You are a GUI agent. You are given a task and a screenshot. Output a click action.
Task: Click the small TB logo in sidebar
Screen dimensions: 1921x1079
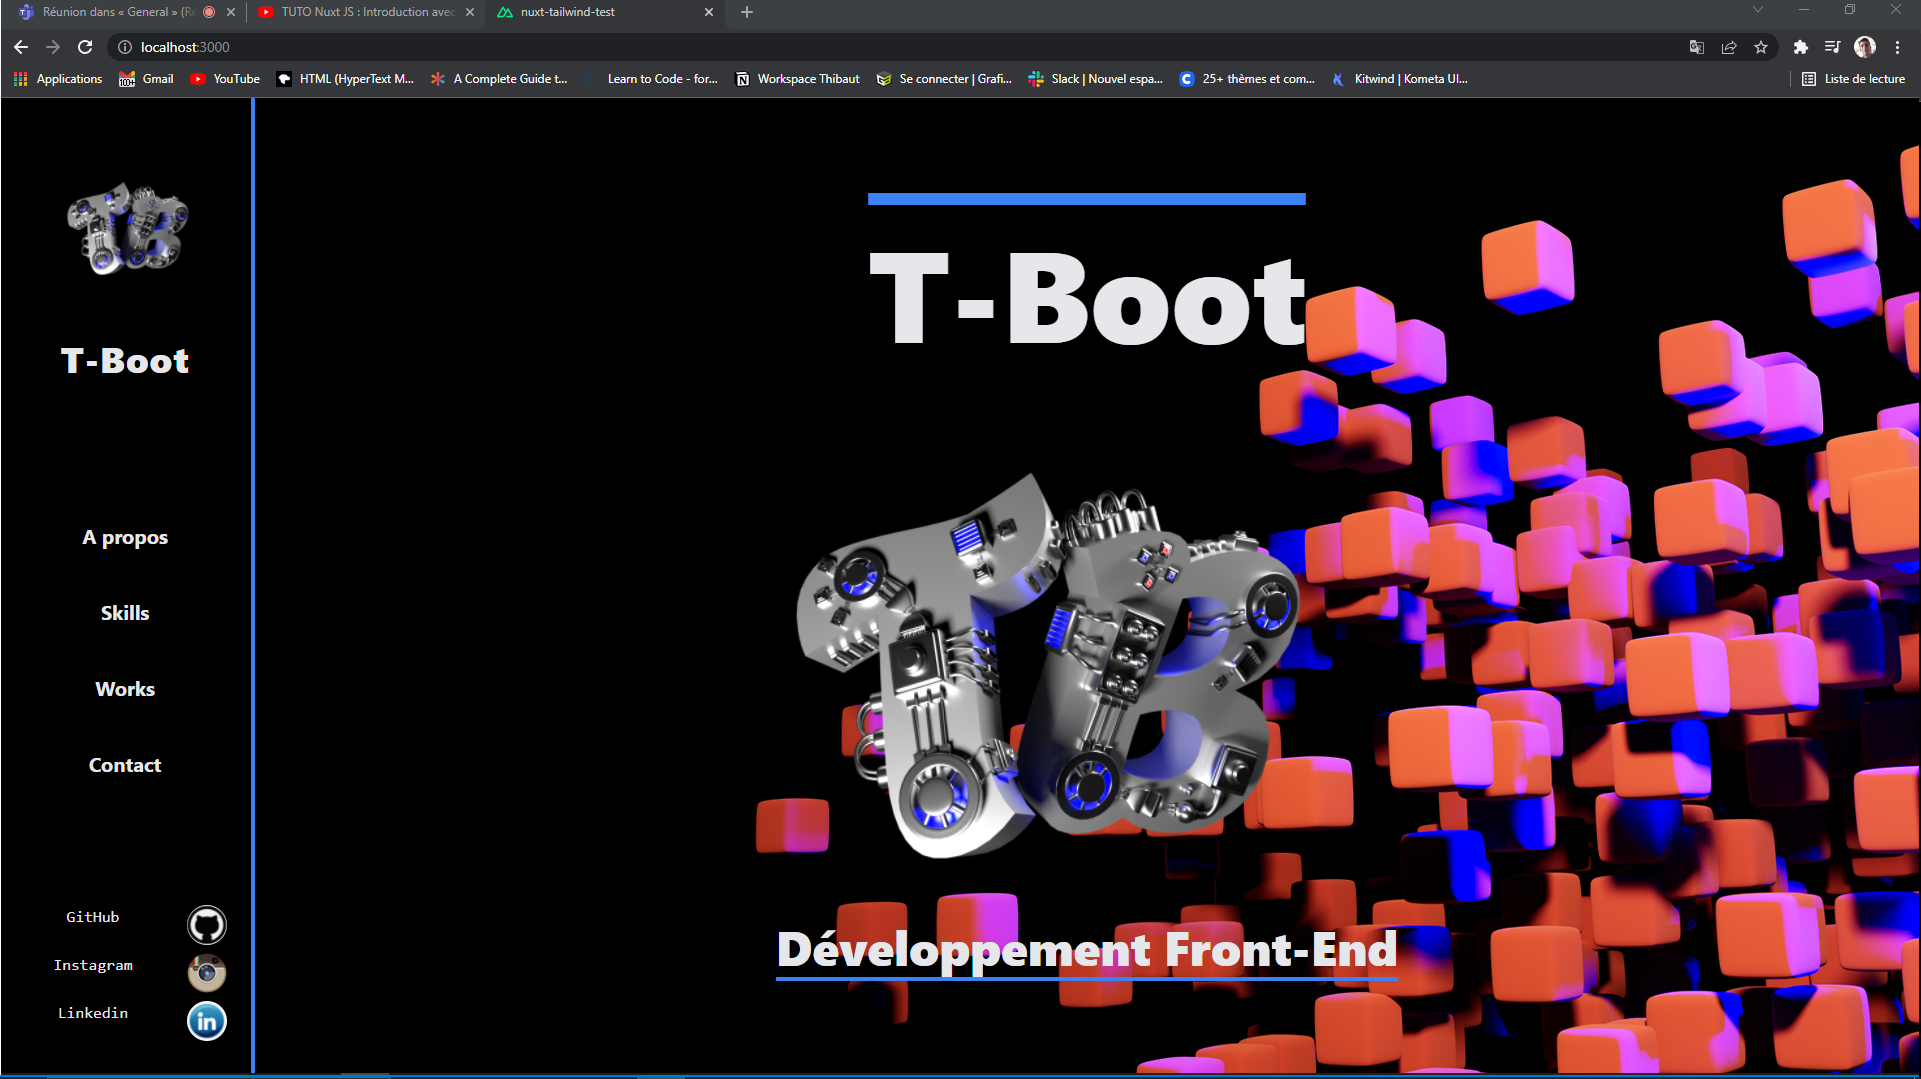127,229
